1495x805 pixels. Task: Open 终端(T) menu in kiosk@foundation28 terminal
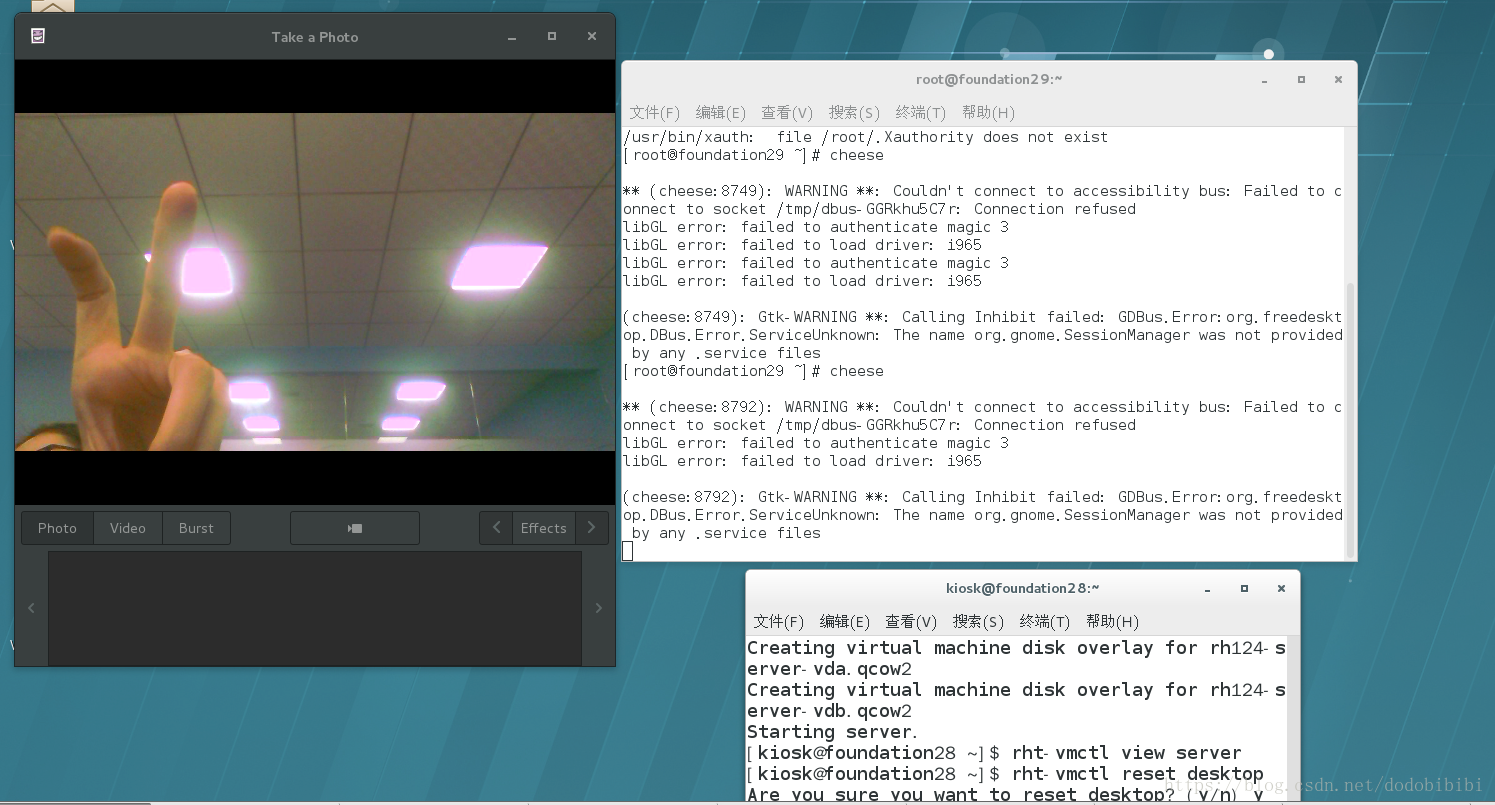pyautogui.click(x=1045, y=621)
